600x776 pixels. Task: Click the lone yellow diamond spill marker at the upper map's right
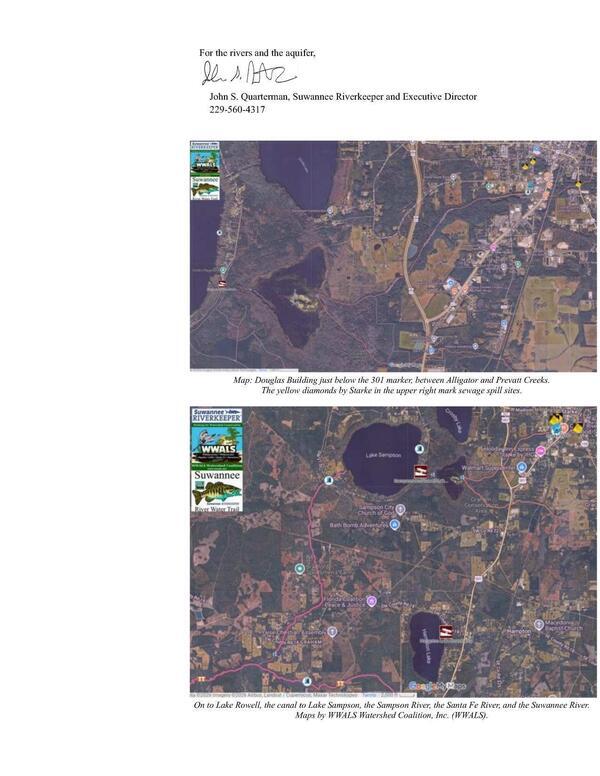[x=578, y=184]
